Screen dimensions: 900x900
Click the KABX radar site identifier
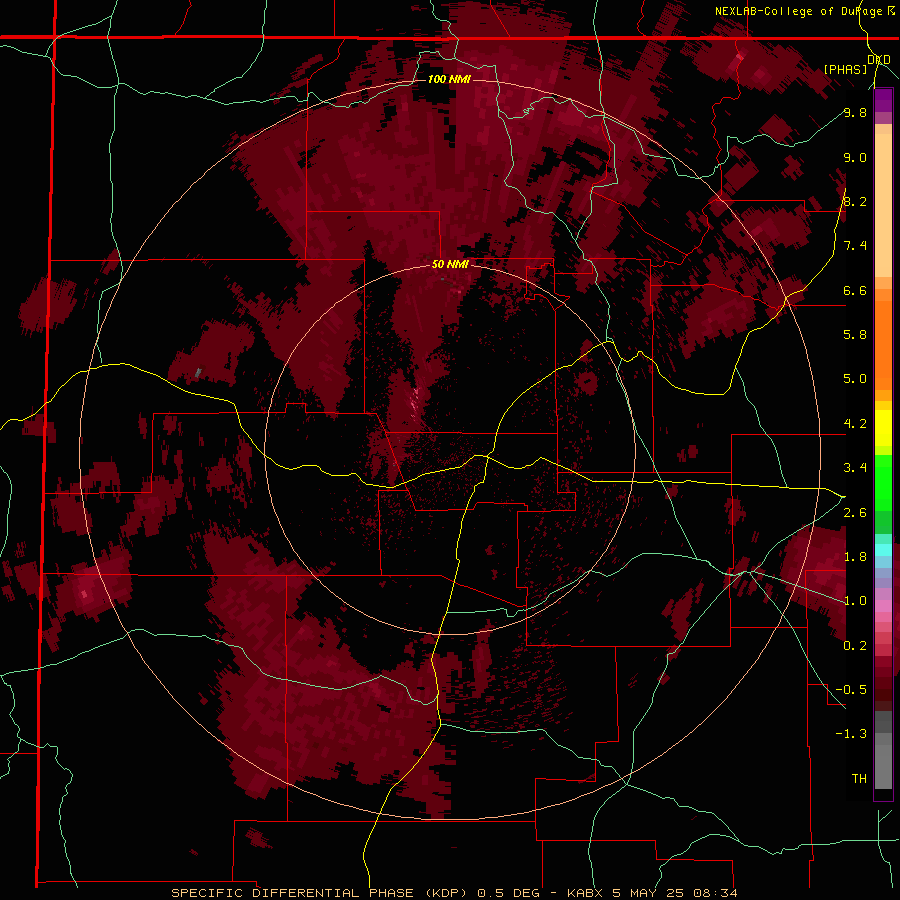click(585, 893)
